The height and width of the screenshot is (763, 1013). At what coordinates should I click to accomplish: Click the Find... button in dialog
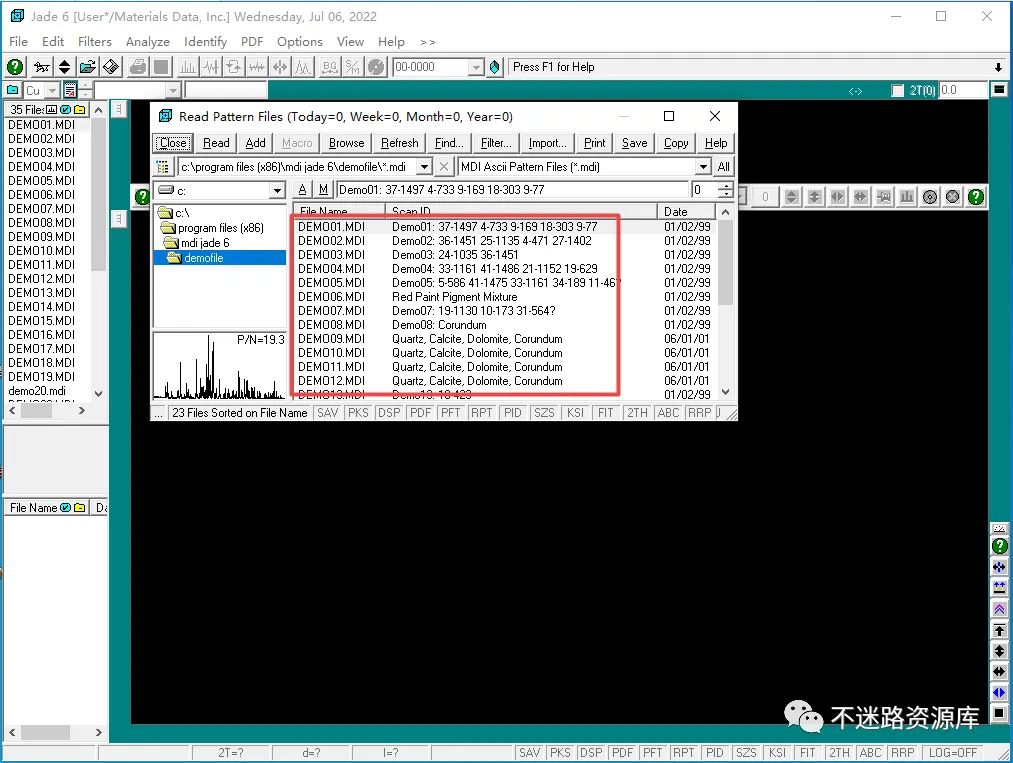pos(449,143)
